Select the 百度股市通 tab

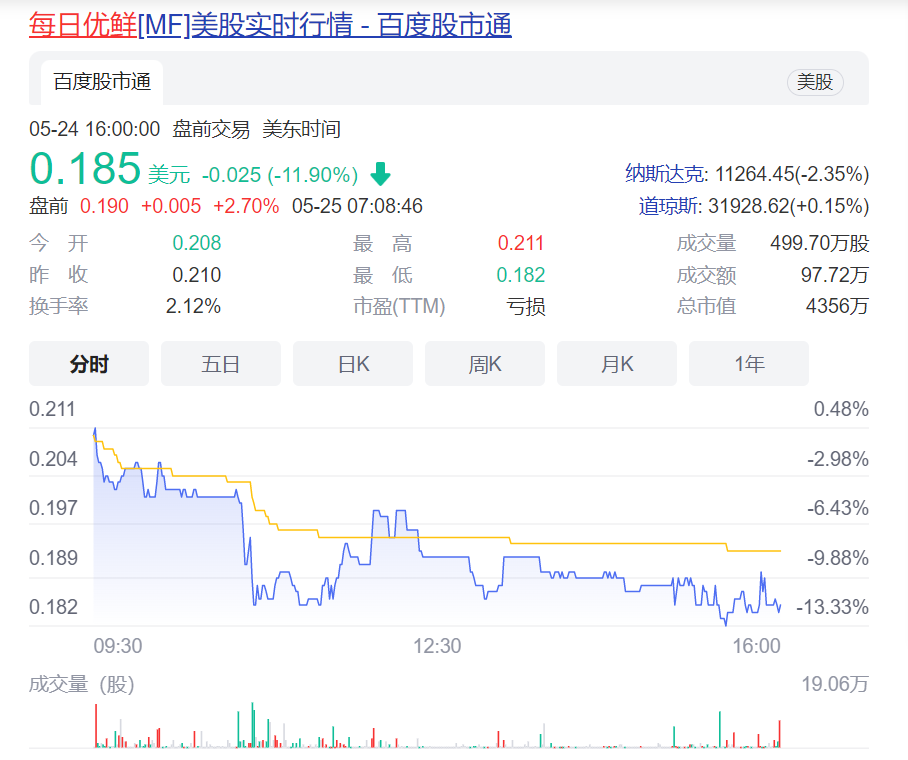pyautogui.click(x=102, y=82)
